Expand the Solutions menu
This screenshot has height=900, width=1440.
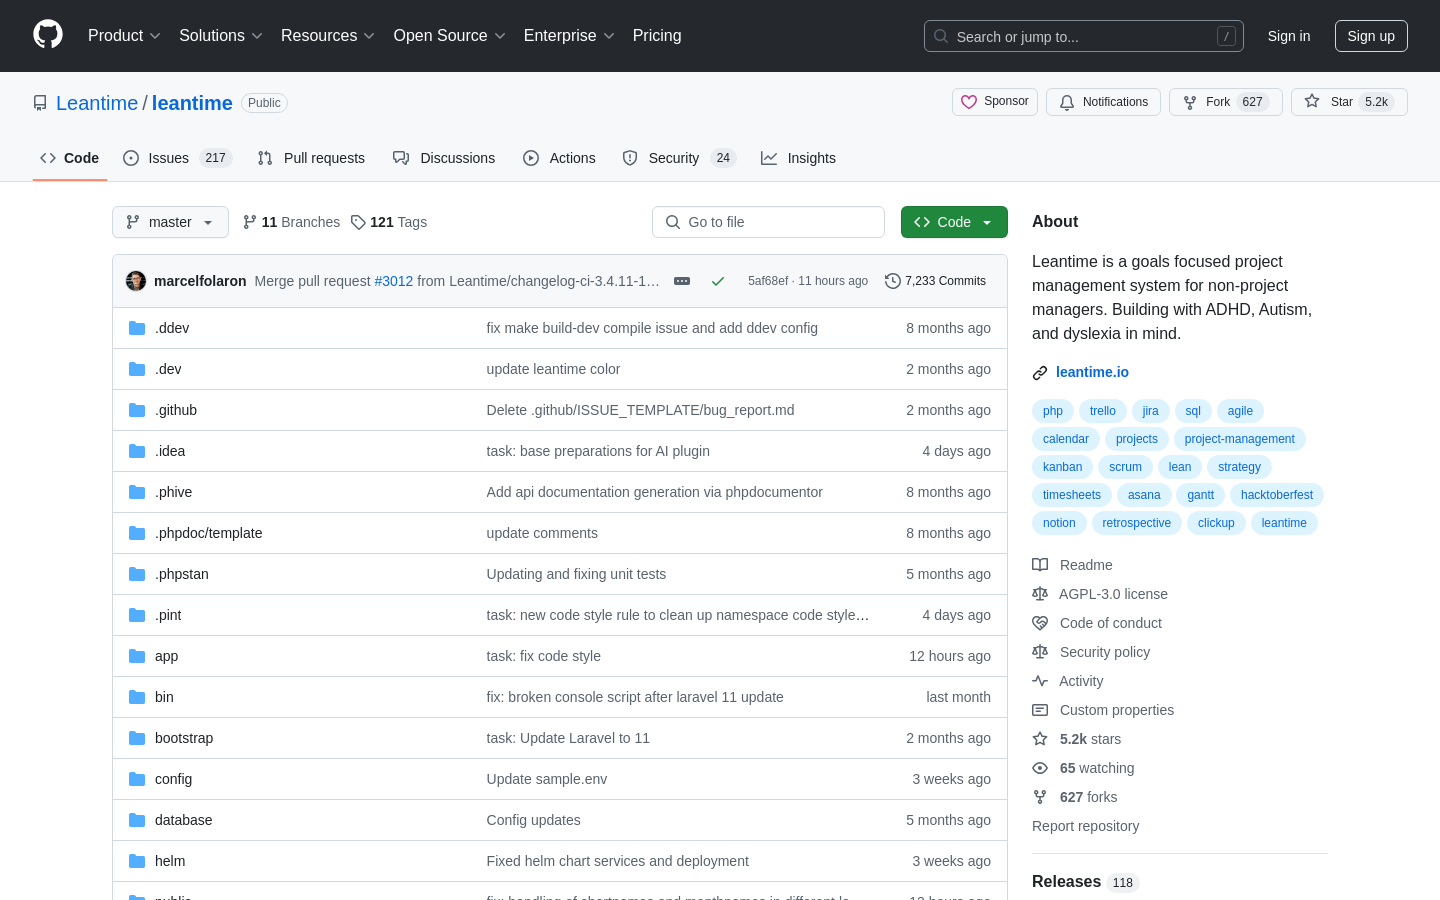[221, 35]
